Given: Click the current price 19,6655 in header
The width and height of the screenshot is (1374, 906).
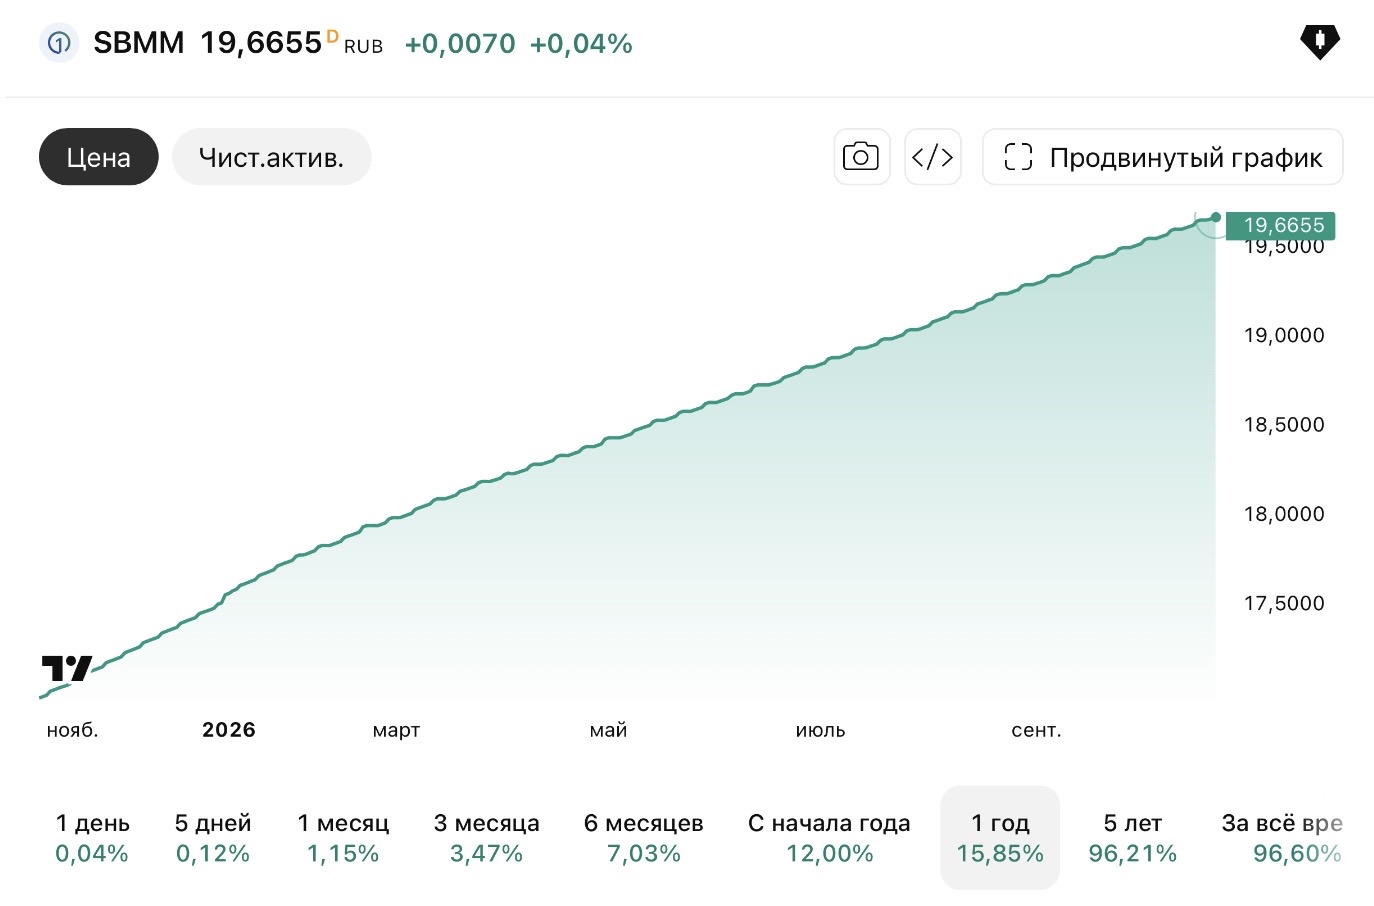Looking at the screenshot, I should coord(261,43).
